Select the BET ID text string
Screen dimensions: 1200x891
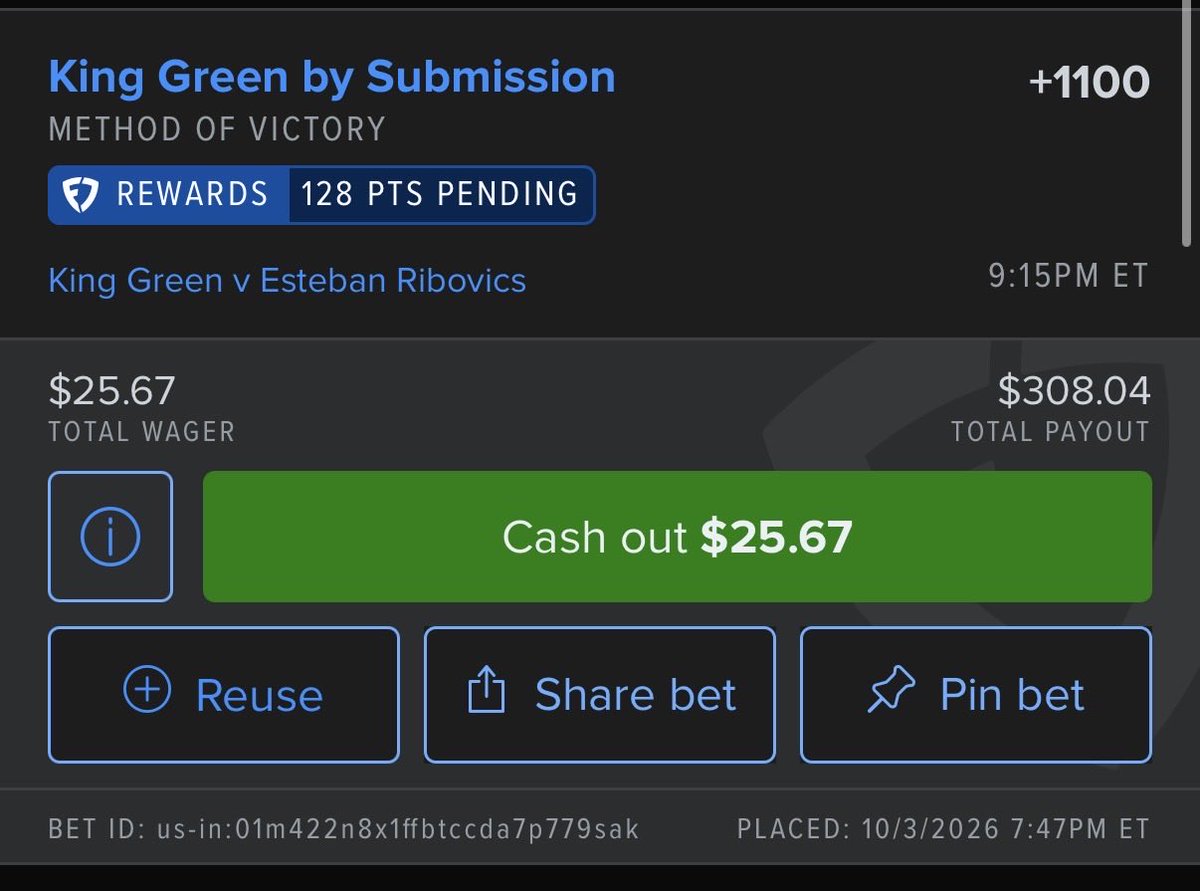tap(344, 829)
